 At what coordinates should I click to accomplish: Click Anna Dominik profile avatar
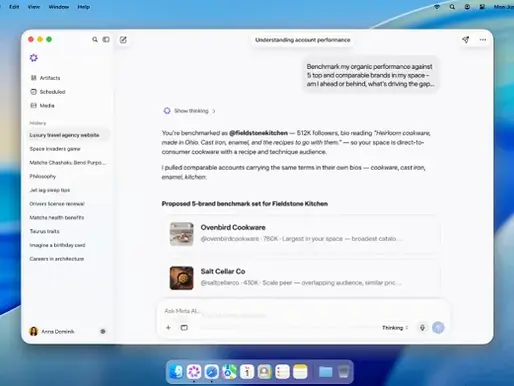(x=34, y=331)
